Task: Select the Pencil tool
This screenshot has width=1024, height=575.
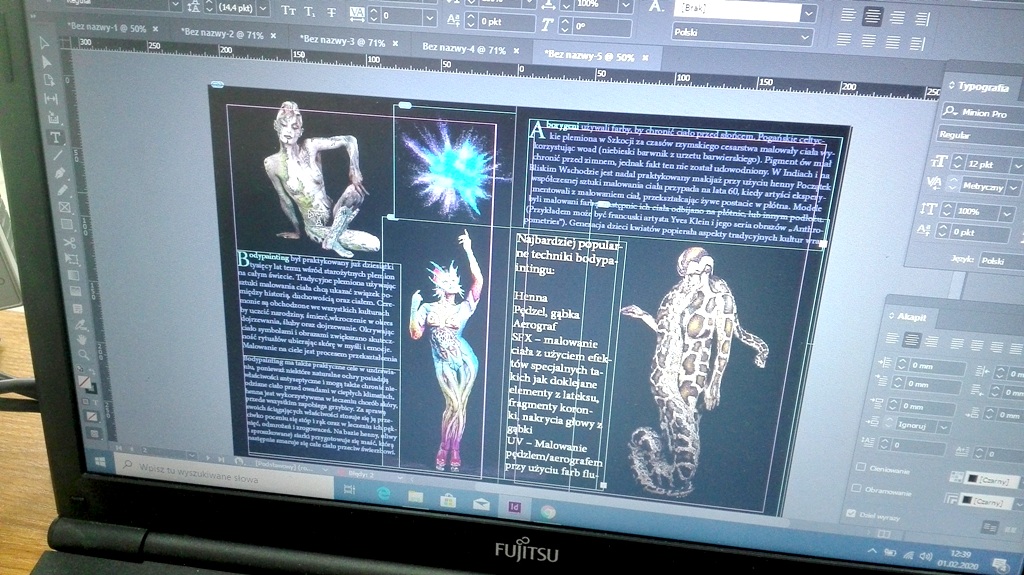Action: click(62, 190)
